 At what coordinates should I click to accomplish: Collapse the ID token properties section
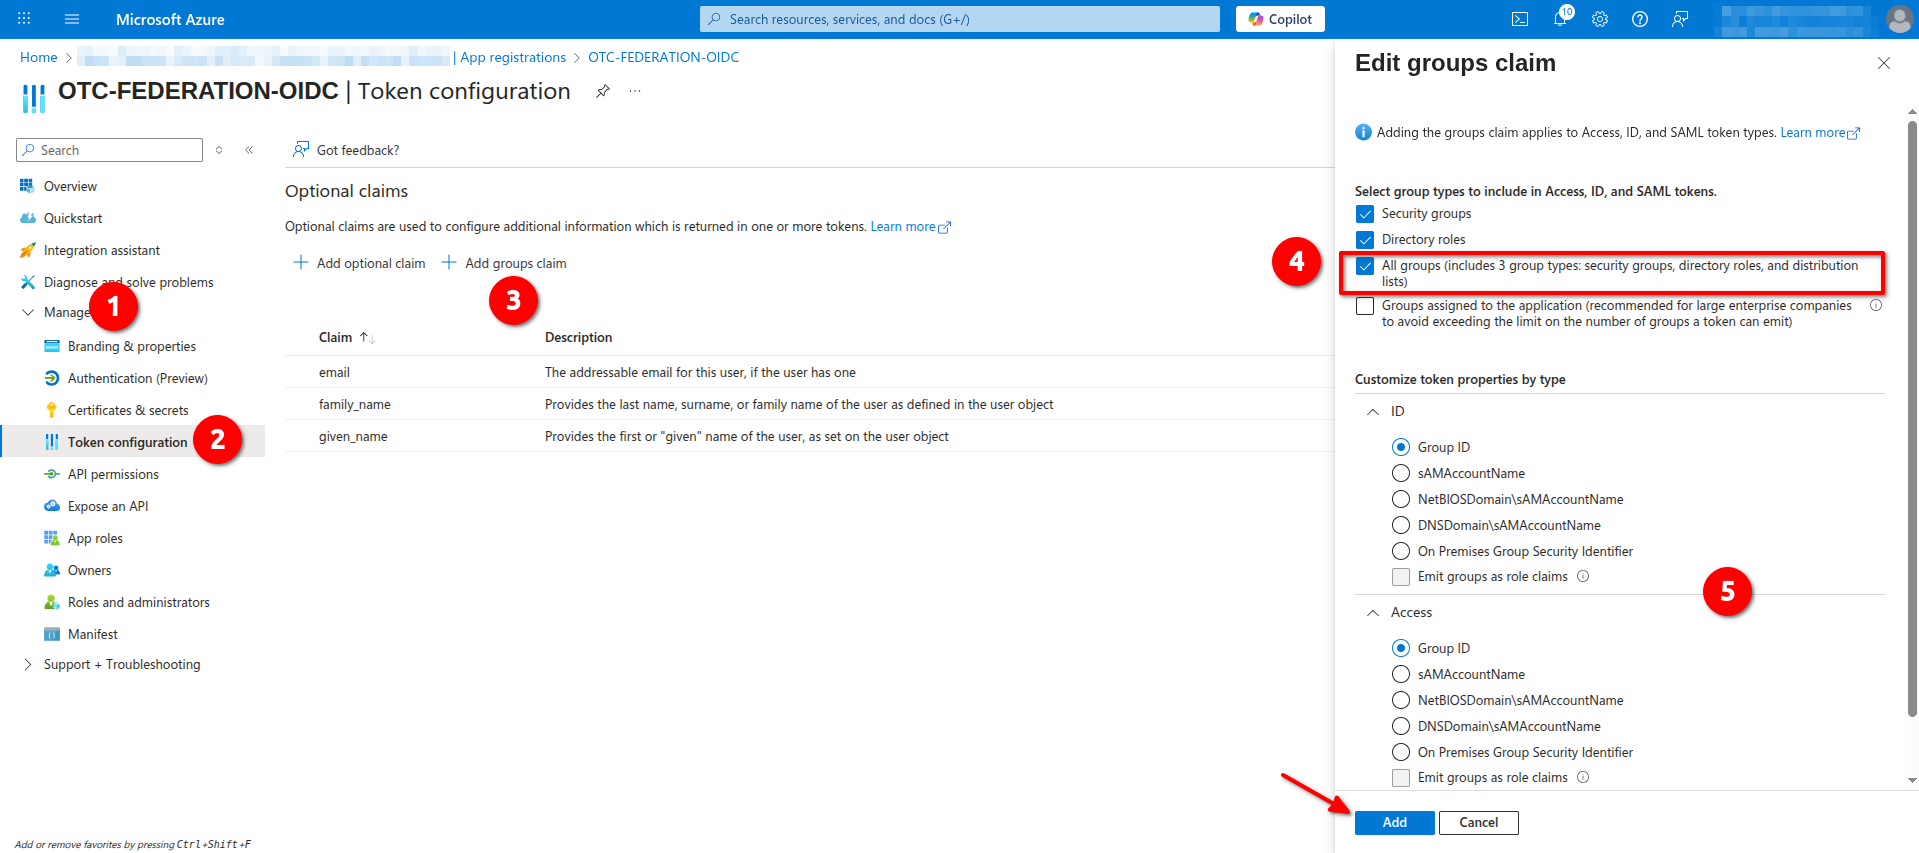(1373, 412)
